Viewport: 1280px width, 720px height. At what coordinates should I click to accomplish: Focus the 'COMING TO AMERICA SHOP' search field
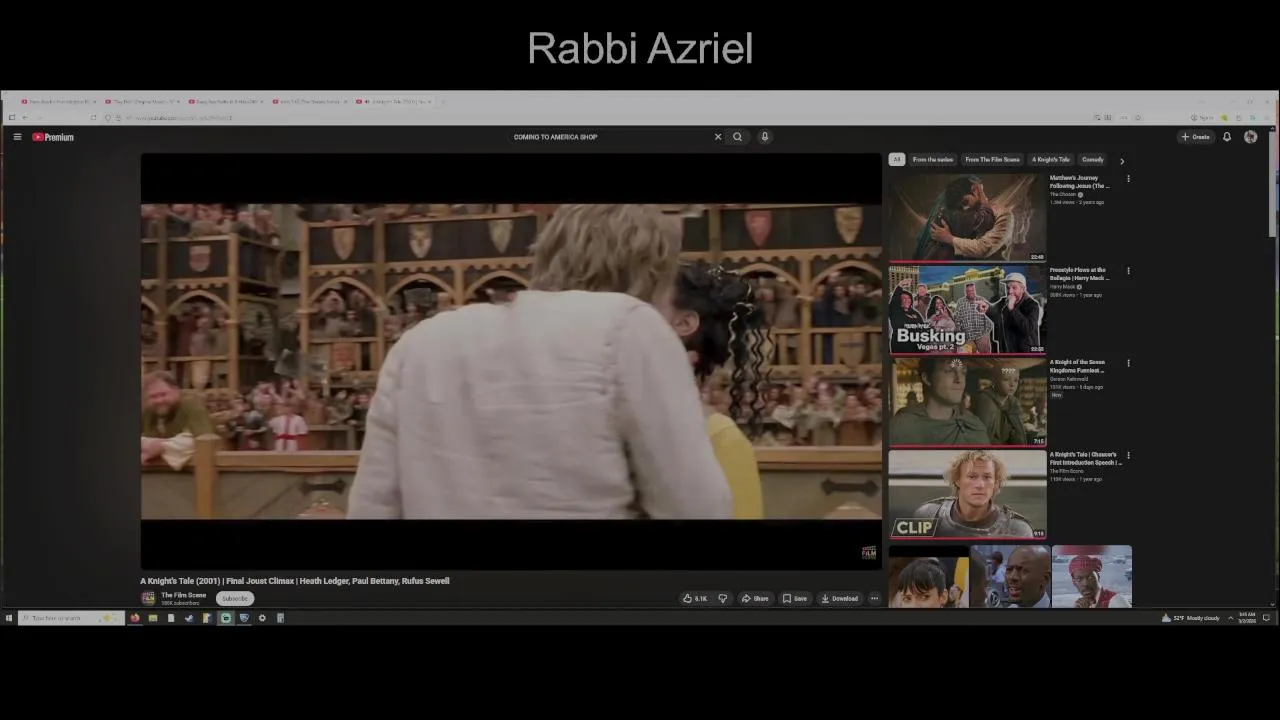pyautogui.click(x=610, y=137)
